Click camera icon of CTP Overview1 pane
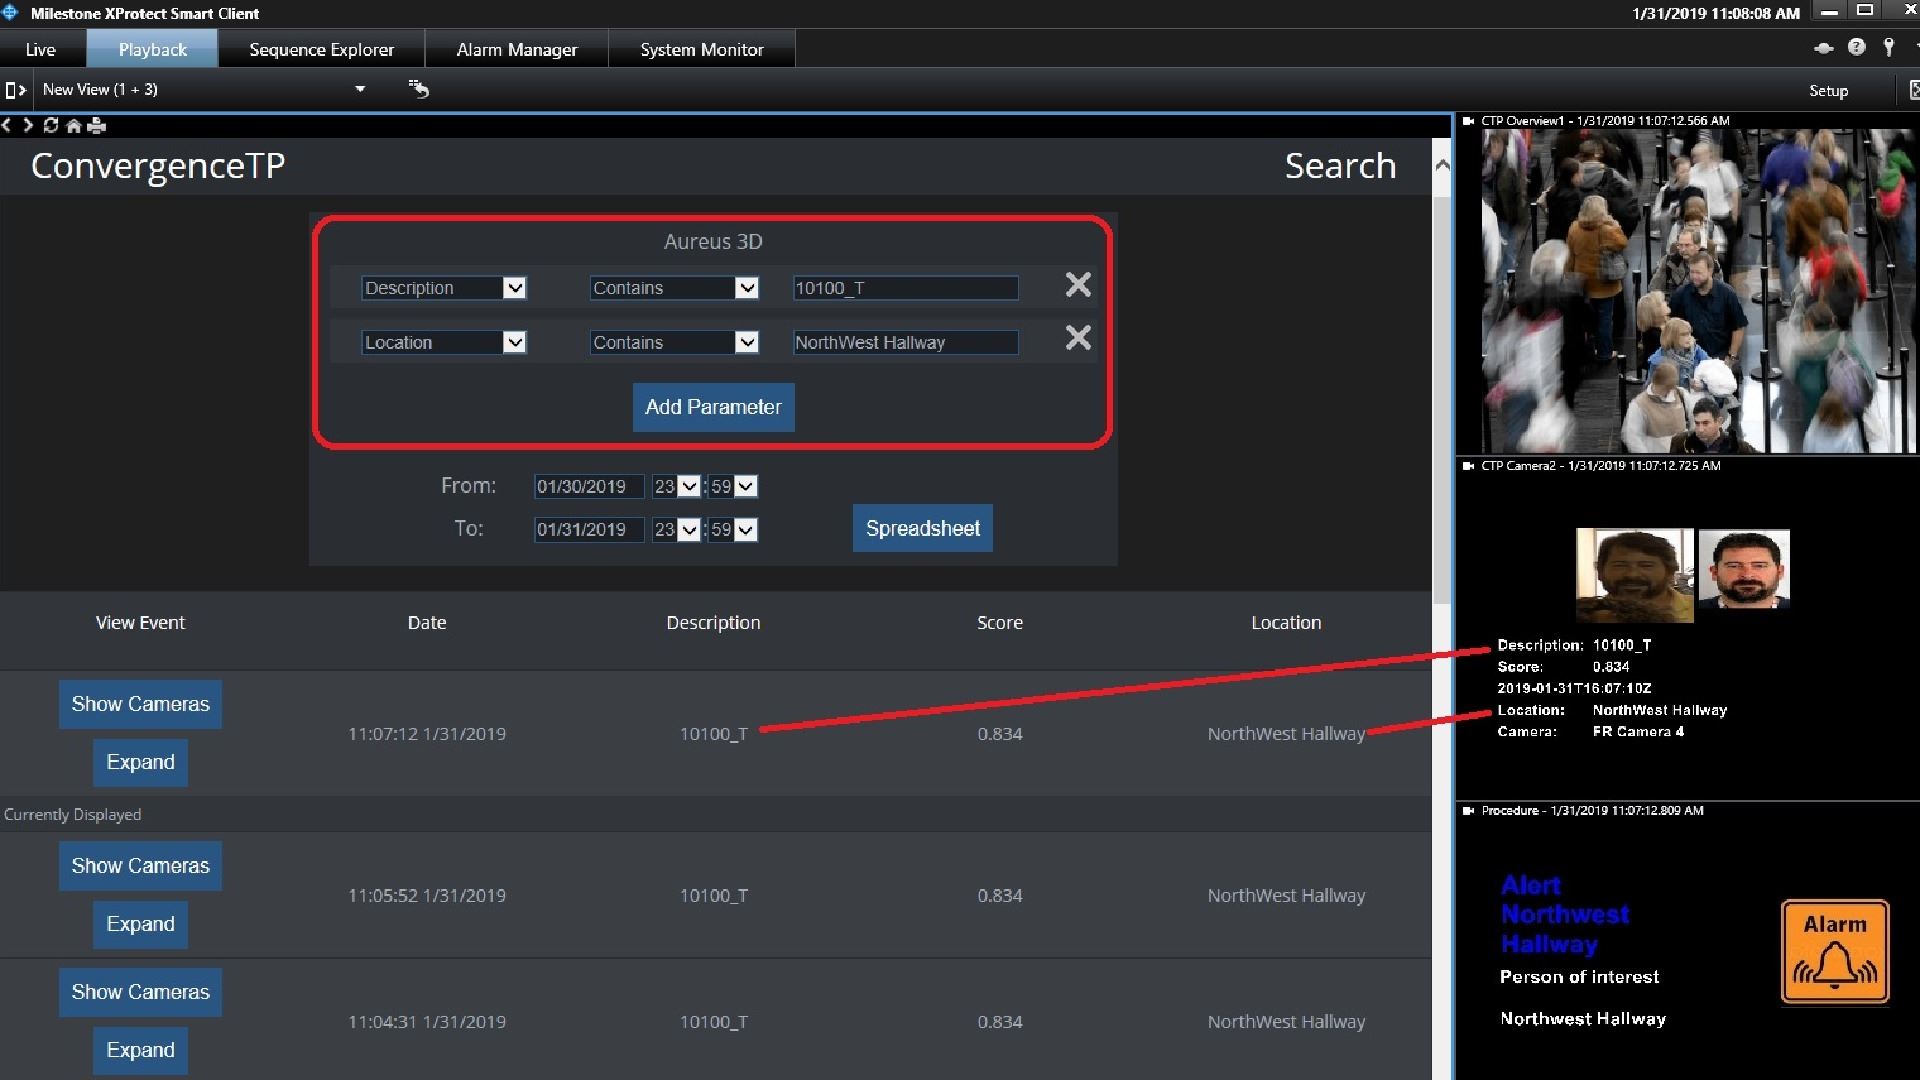The height and width of the screenshot is (1080, 1920). (x=1468, y=121)
